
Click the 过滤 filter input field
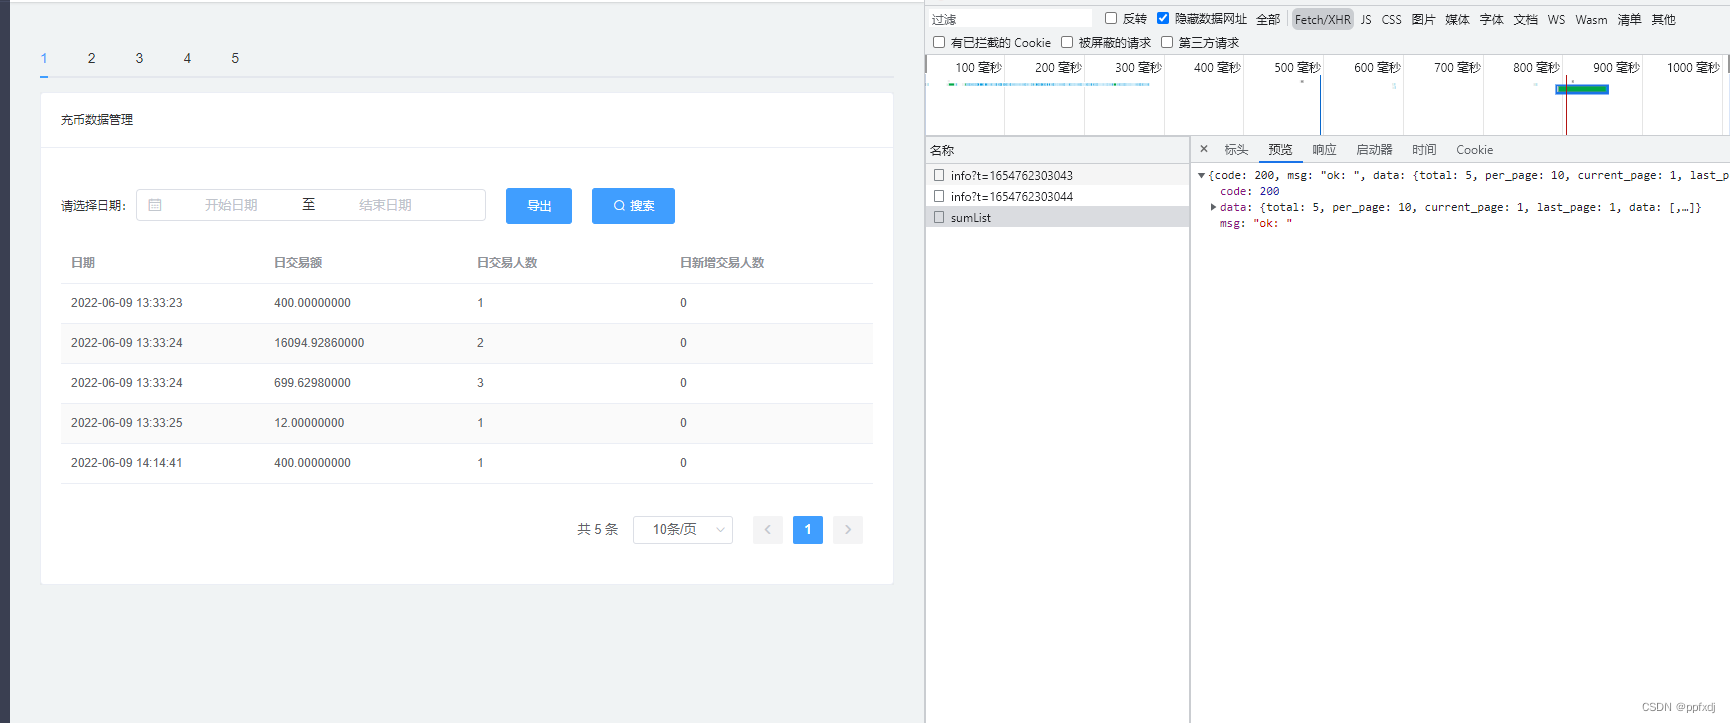(x=1011, y=19)
